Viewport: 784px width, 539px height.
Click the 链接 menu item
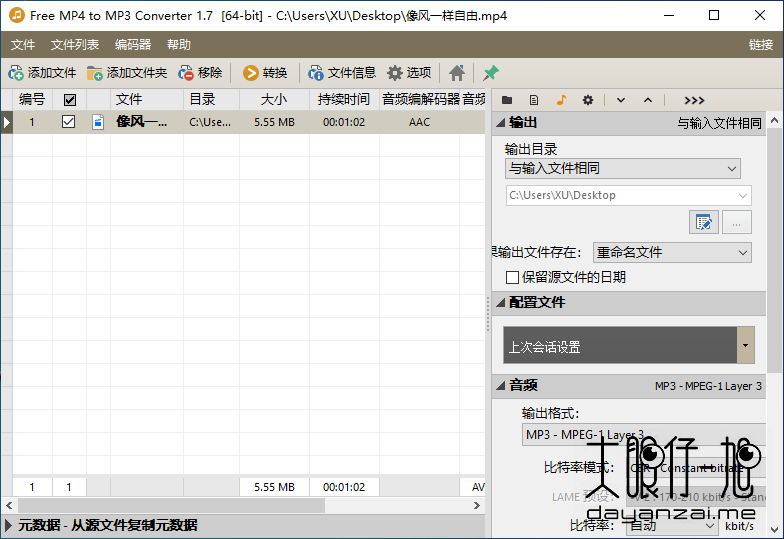(761, 44)
